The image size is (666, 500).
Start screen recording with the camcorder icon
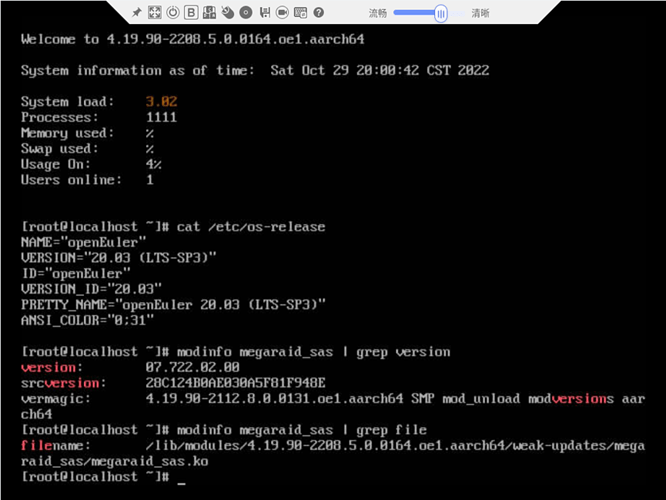tap(282, 13)
